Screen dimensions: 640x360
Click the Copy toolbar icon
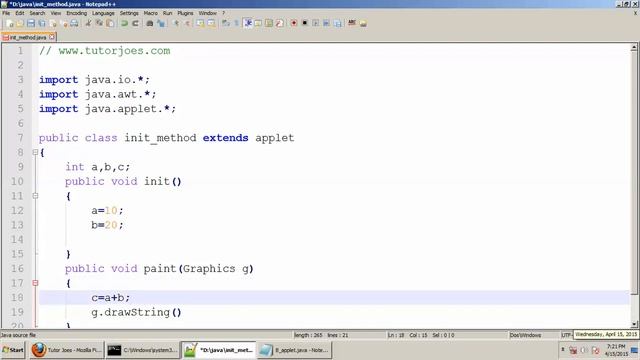tap(99, 23)
